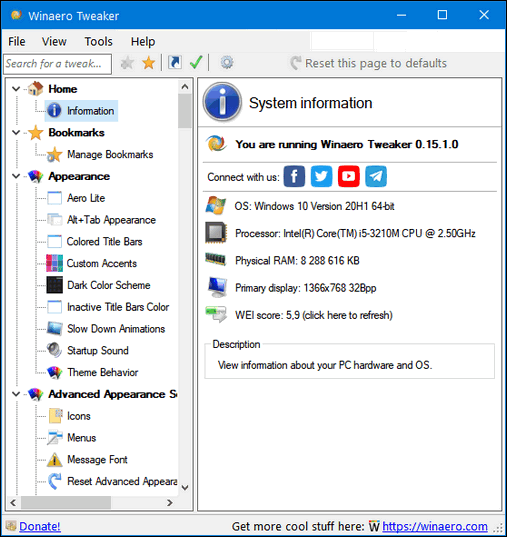Select Inactive Title Bars Color item
The height and width of the screenshot is (537, 507).
click(x=118, y=307)
